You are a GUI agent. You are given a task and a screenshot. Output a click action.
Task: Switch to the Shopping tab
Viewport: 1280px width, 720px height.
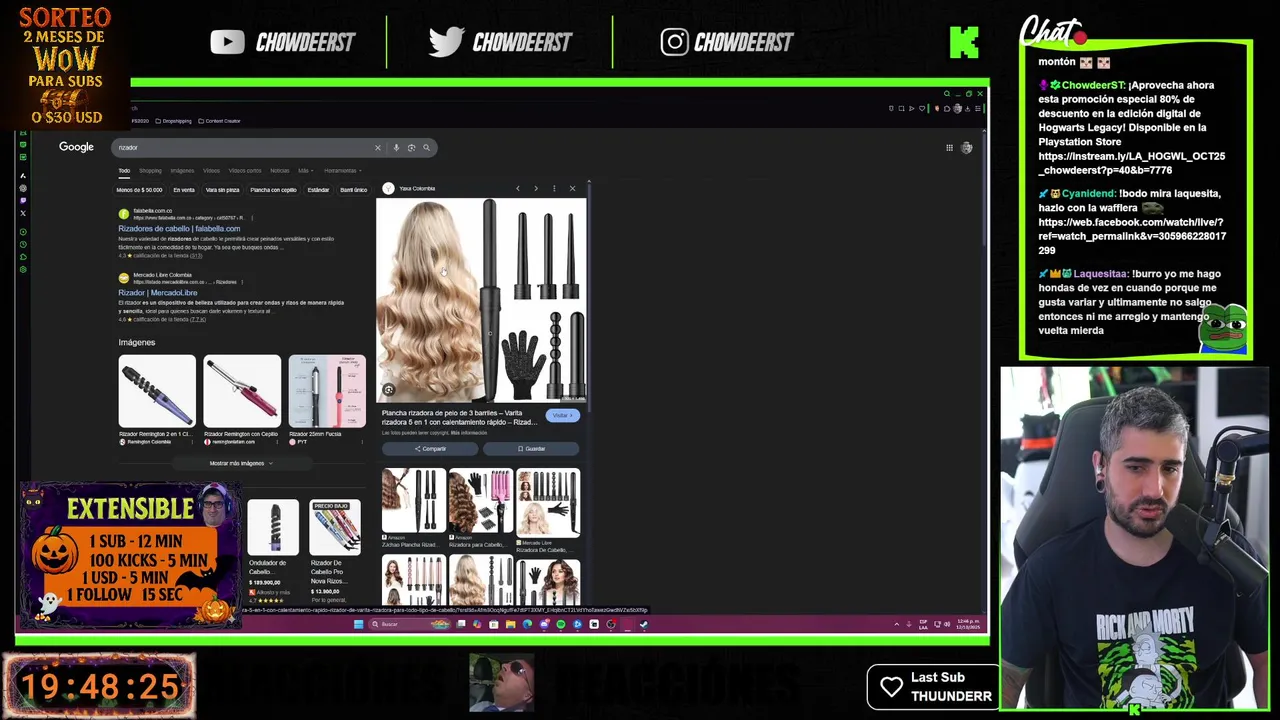tap(150, 170)
